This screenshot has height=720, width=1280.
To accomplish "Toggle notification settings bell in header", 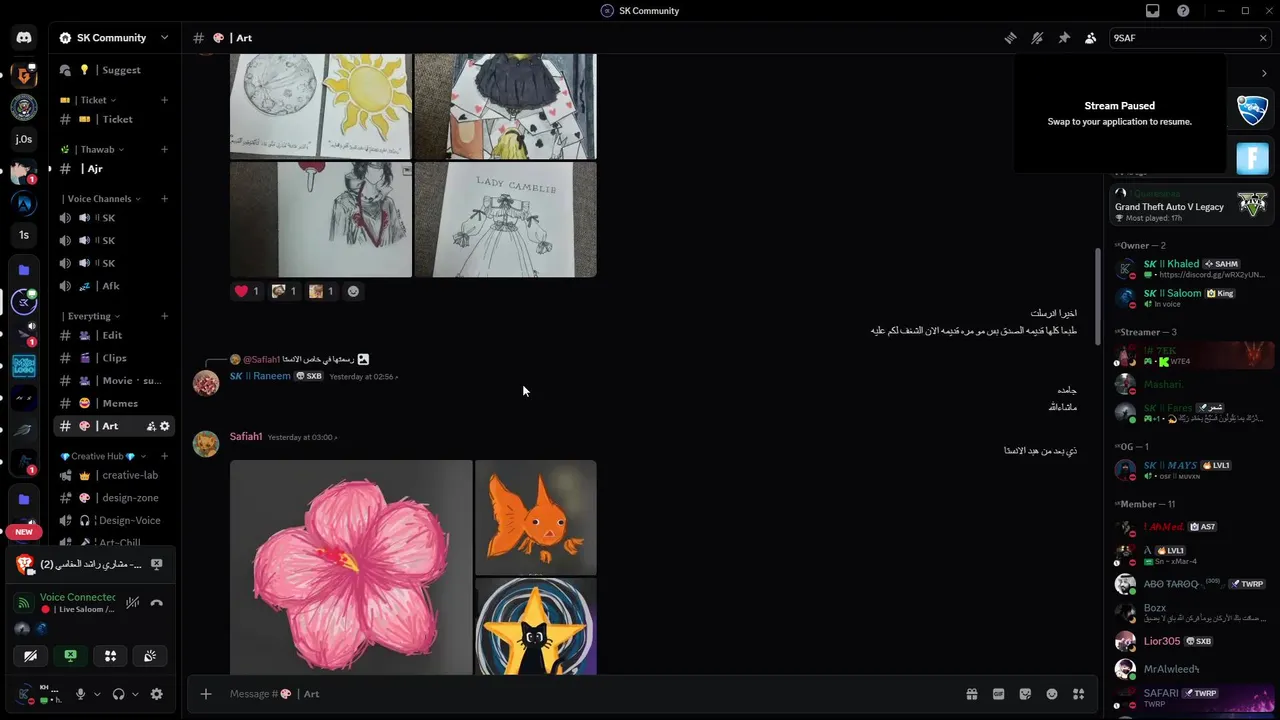I will (x=1038, y=38).
